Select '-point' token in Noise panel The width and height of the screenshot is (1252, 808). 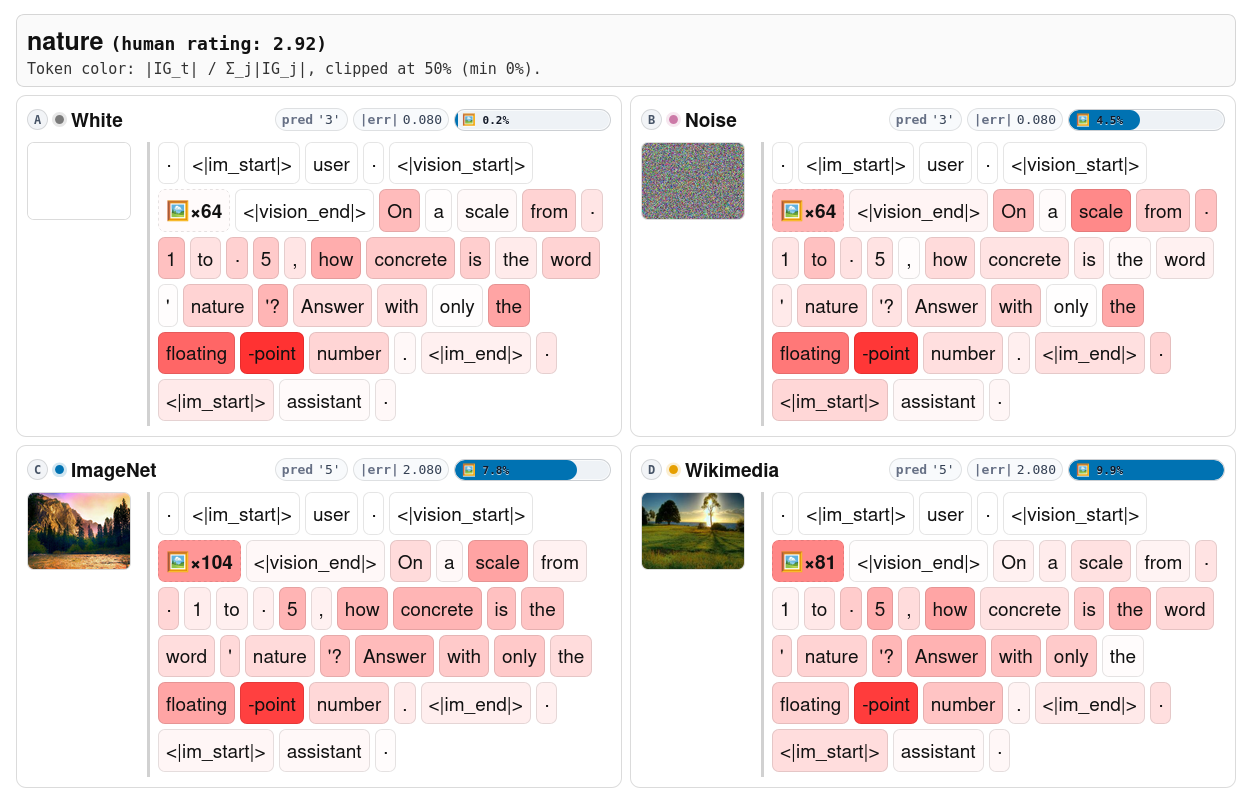pyautogui.click(x=886, y=353)
